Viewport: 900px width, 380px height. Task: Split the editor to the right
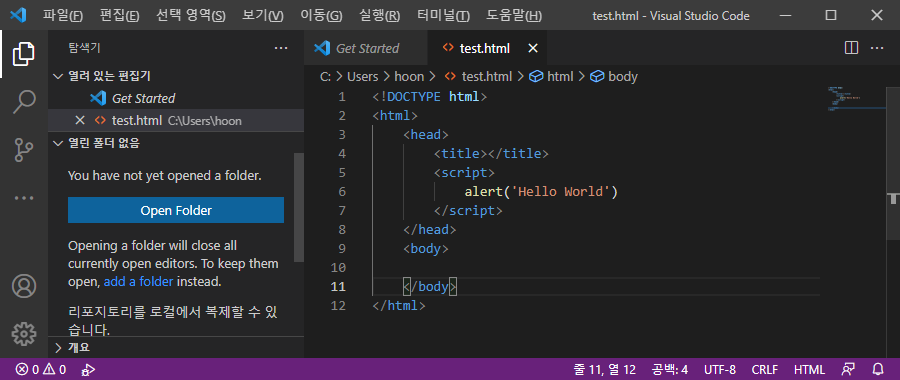(851, 48)
